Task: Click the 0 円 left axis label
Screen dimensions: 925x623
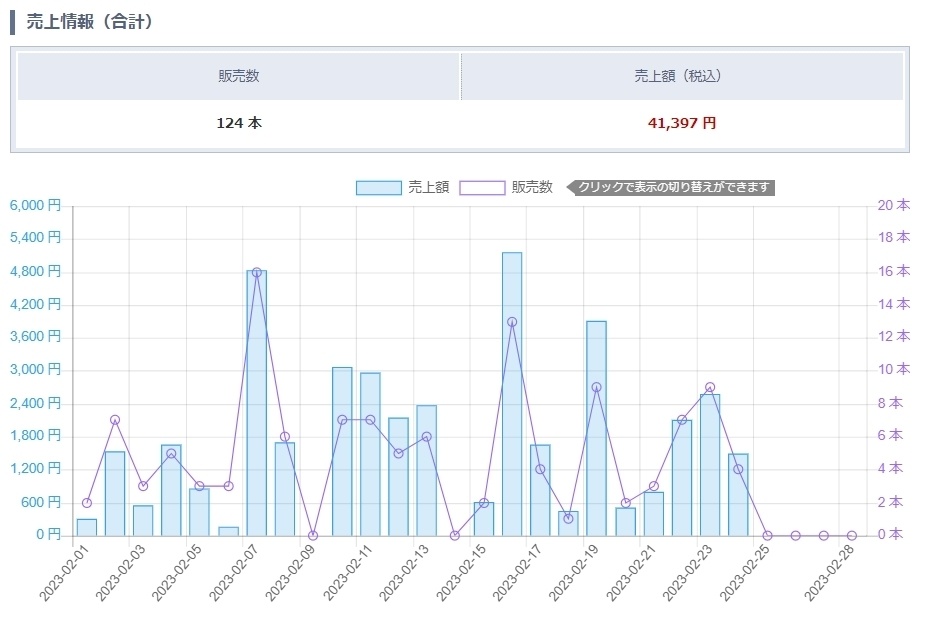Action: click(x=48, y=535)
